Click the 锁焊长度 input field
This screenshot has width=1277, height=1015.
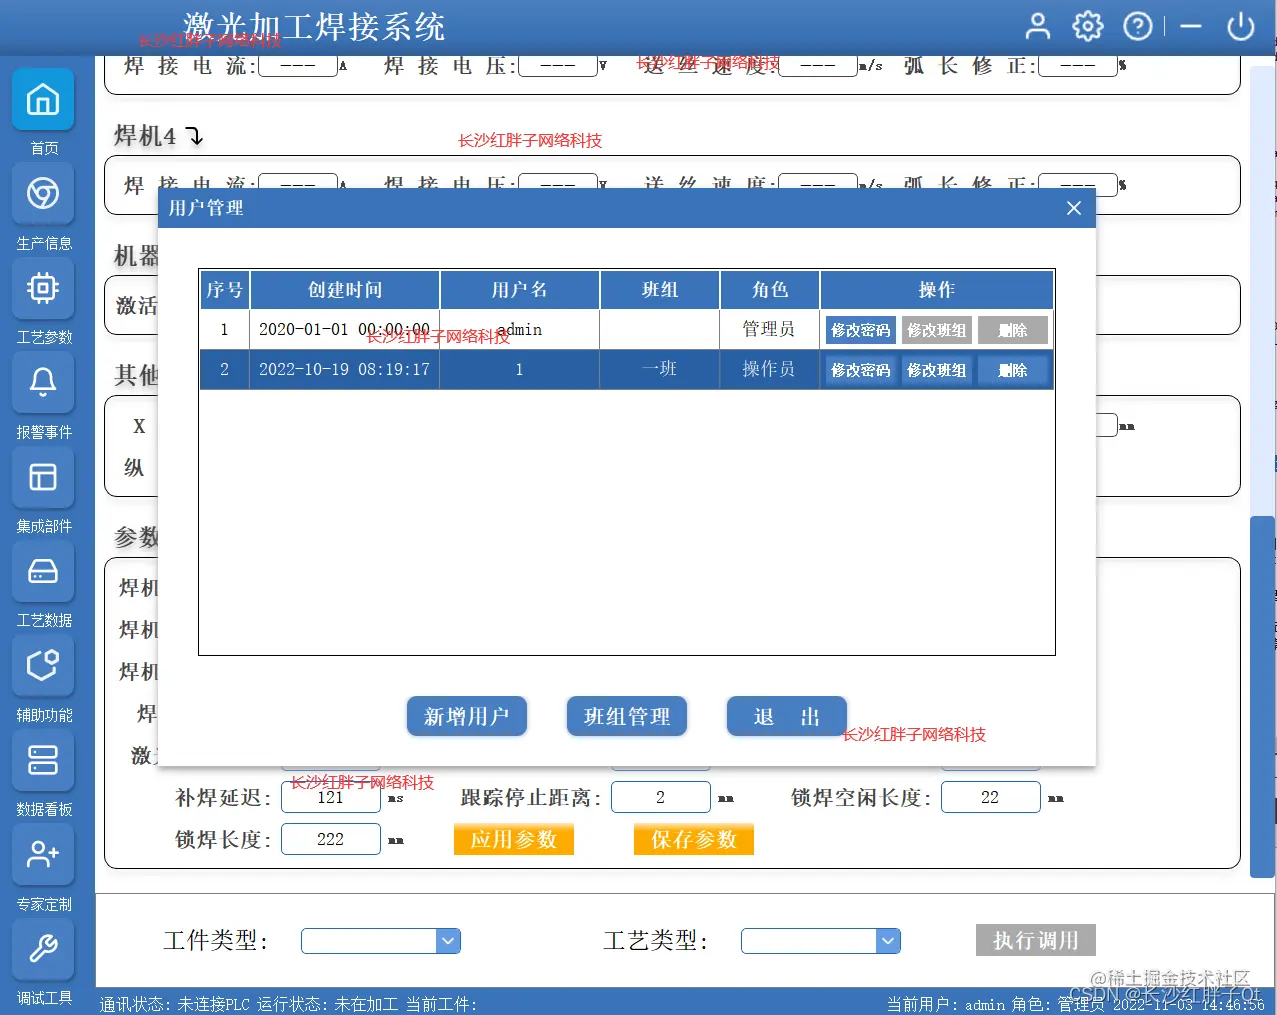point(330,838)
